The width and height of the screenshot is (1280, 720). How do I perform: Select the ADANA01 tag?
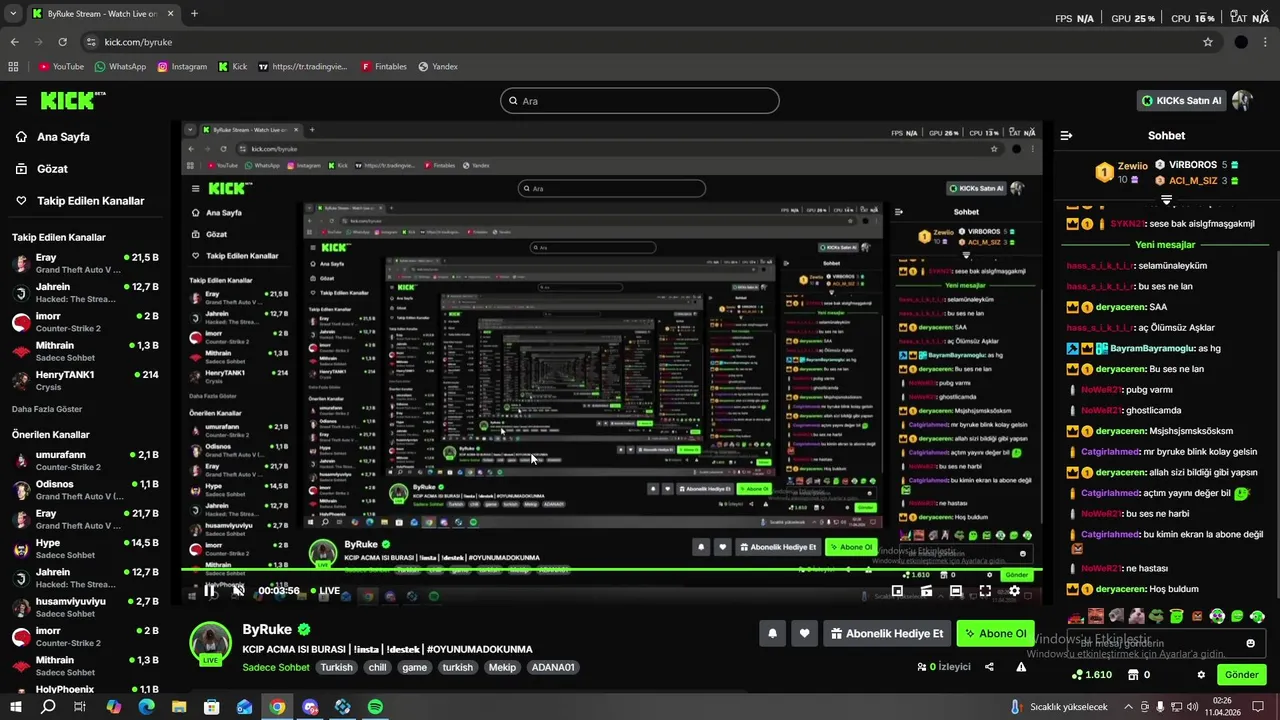(553, 667)
